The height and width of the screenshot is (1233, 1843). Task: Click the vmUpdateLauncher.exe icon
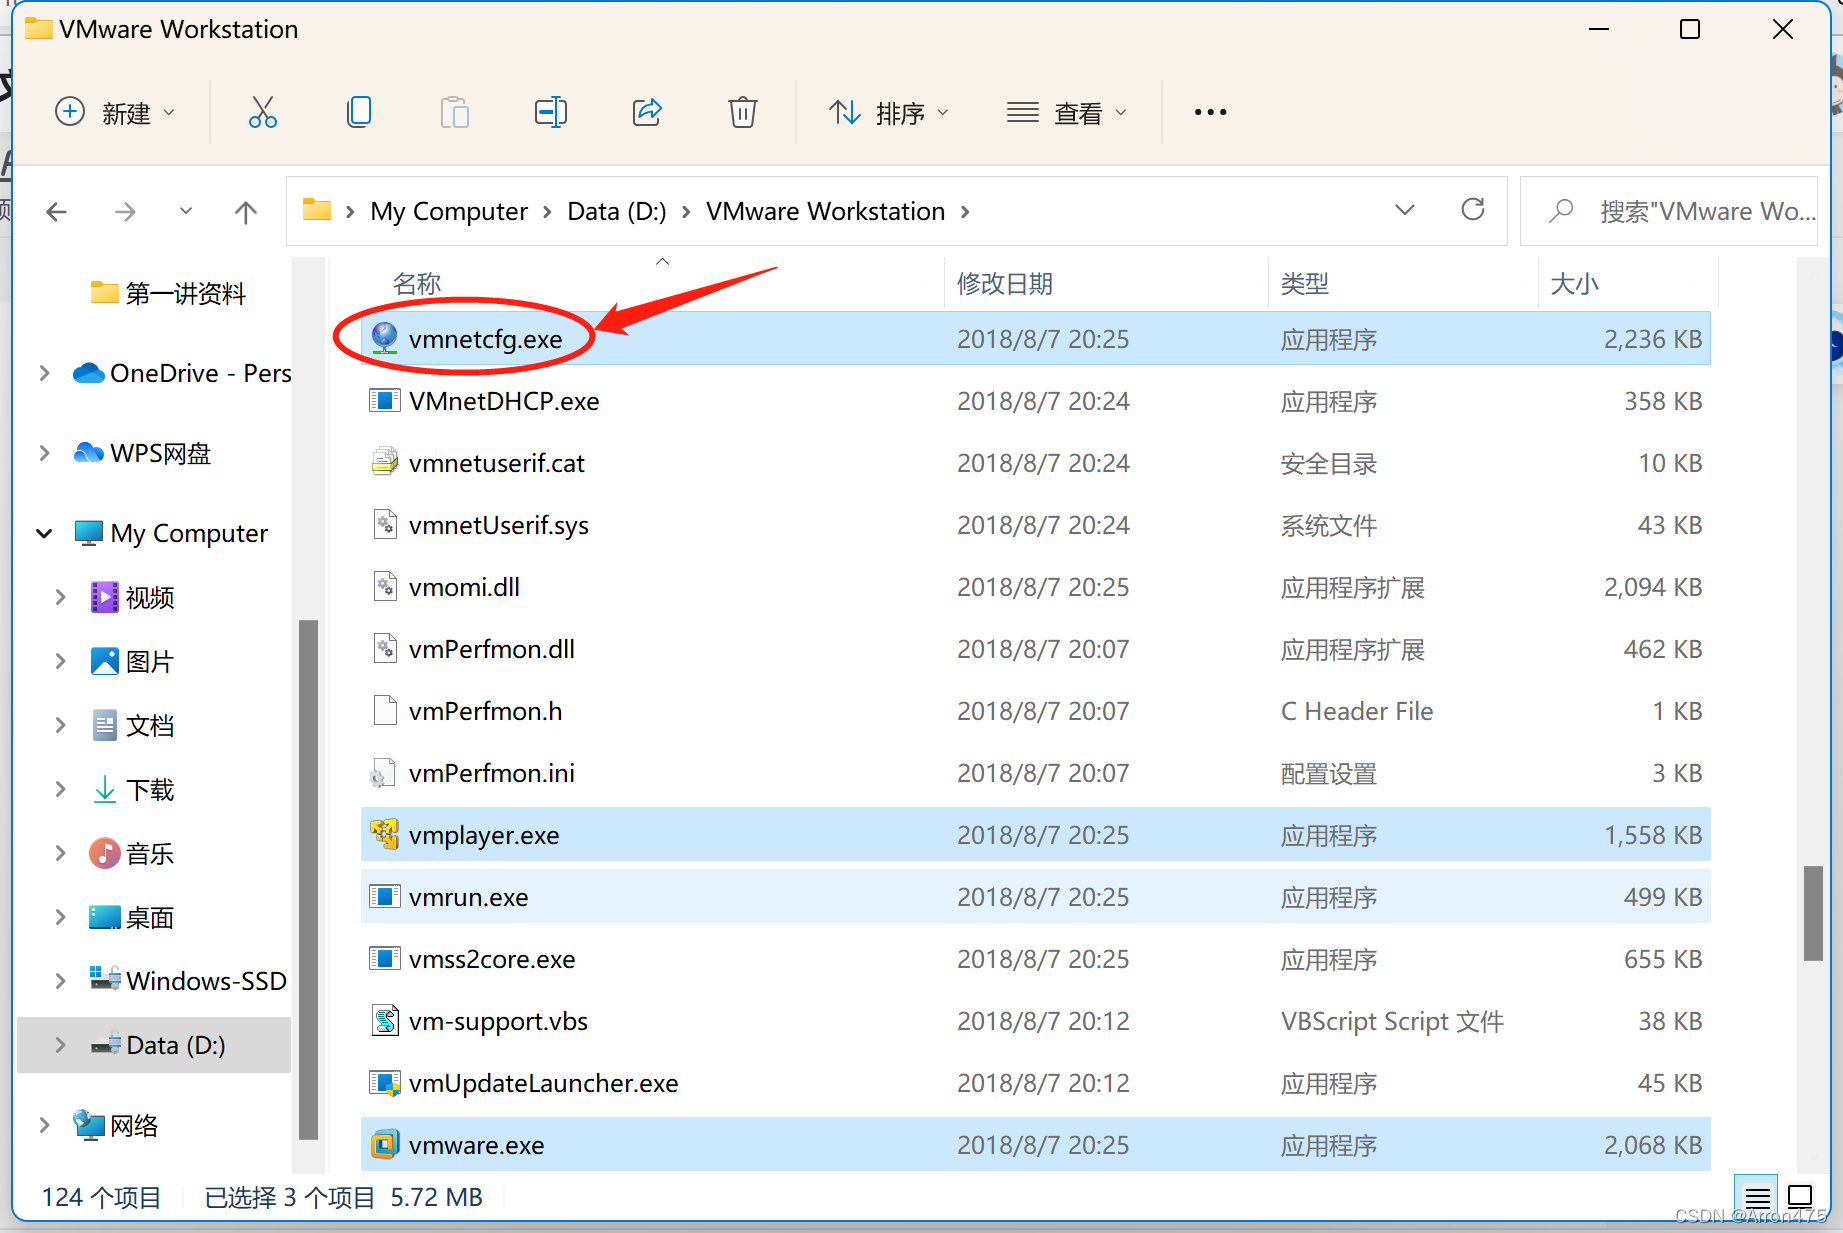pos(385,1082)
